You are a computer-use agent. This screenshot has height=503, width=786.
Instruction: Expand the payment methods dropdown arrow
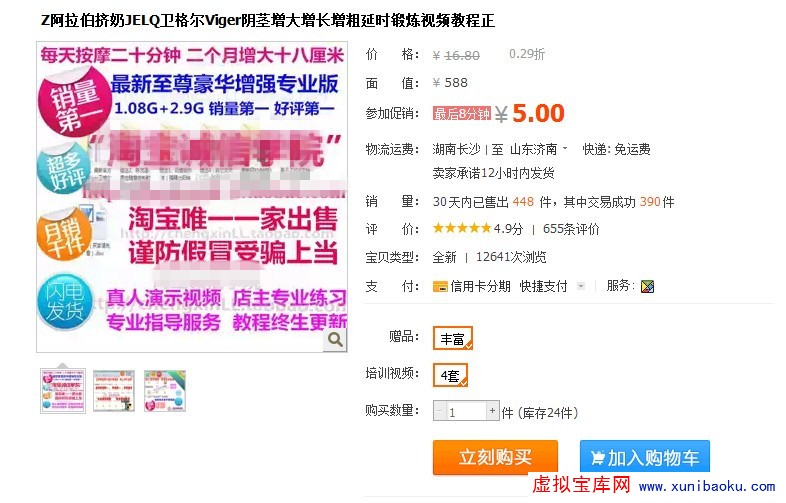(581, 286)
